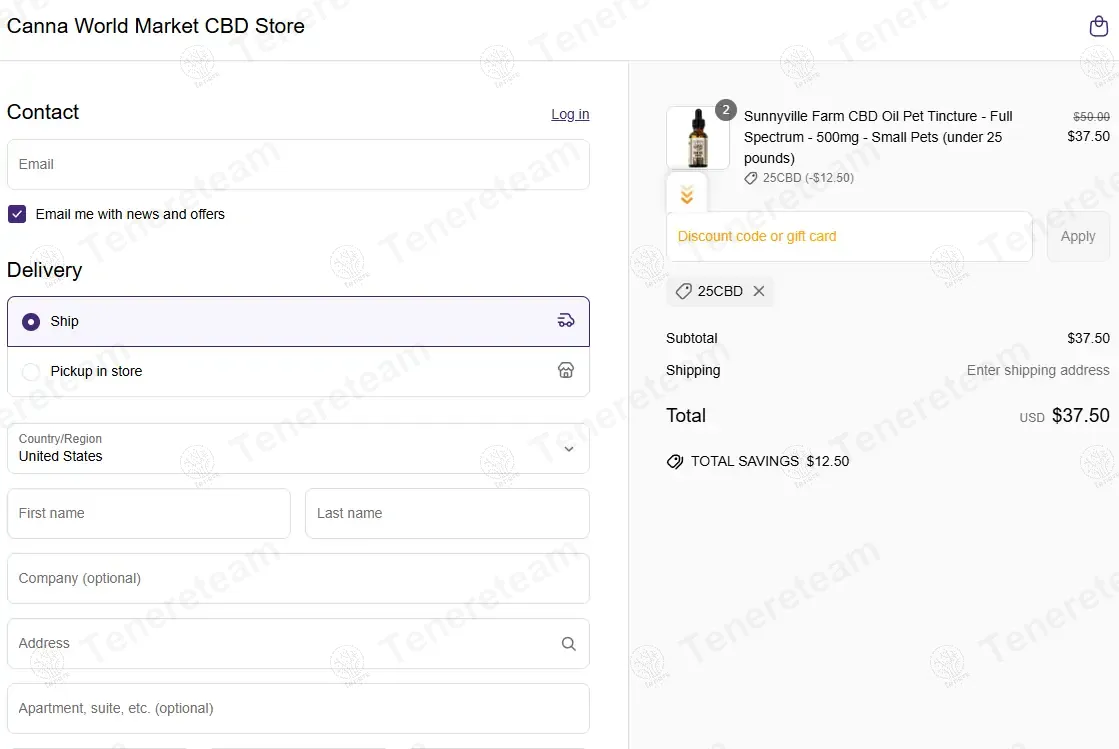Image resolution: width=1119 pixels, height=749 pixels.
Task: Click the search magnifier in Address field
Action: click(568, 644)
